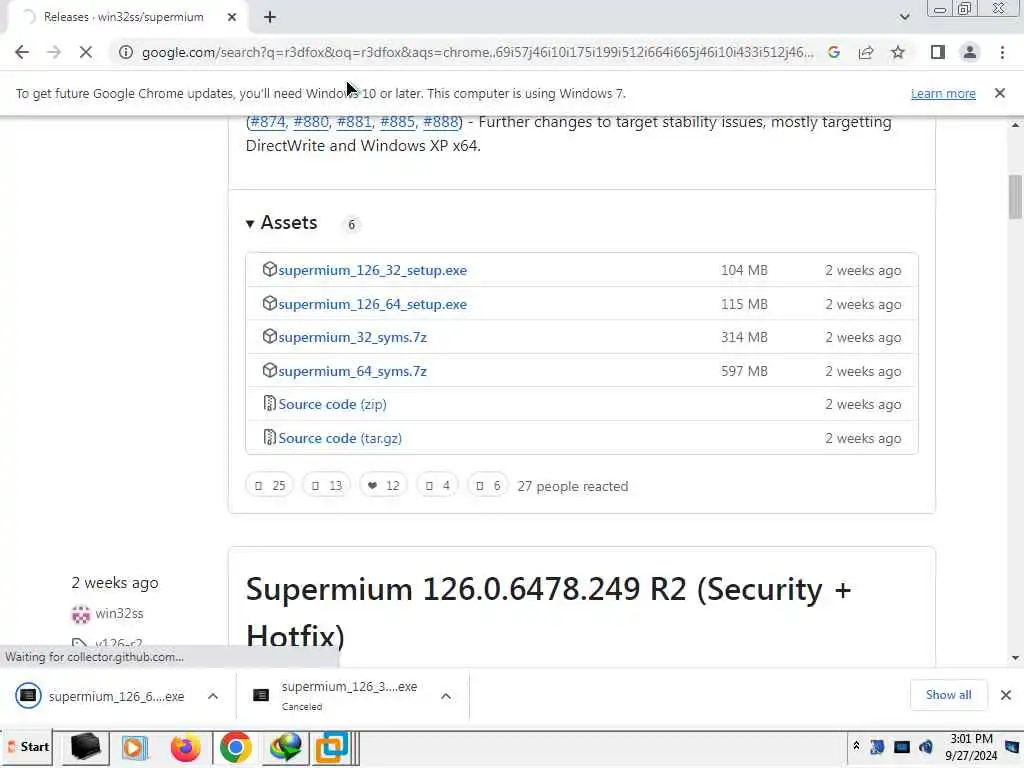Click zip file icon beside Source code (zip)
Viewport: 1024px width, 768px height.
click(x=269, y=404)
